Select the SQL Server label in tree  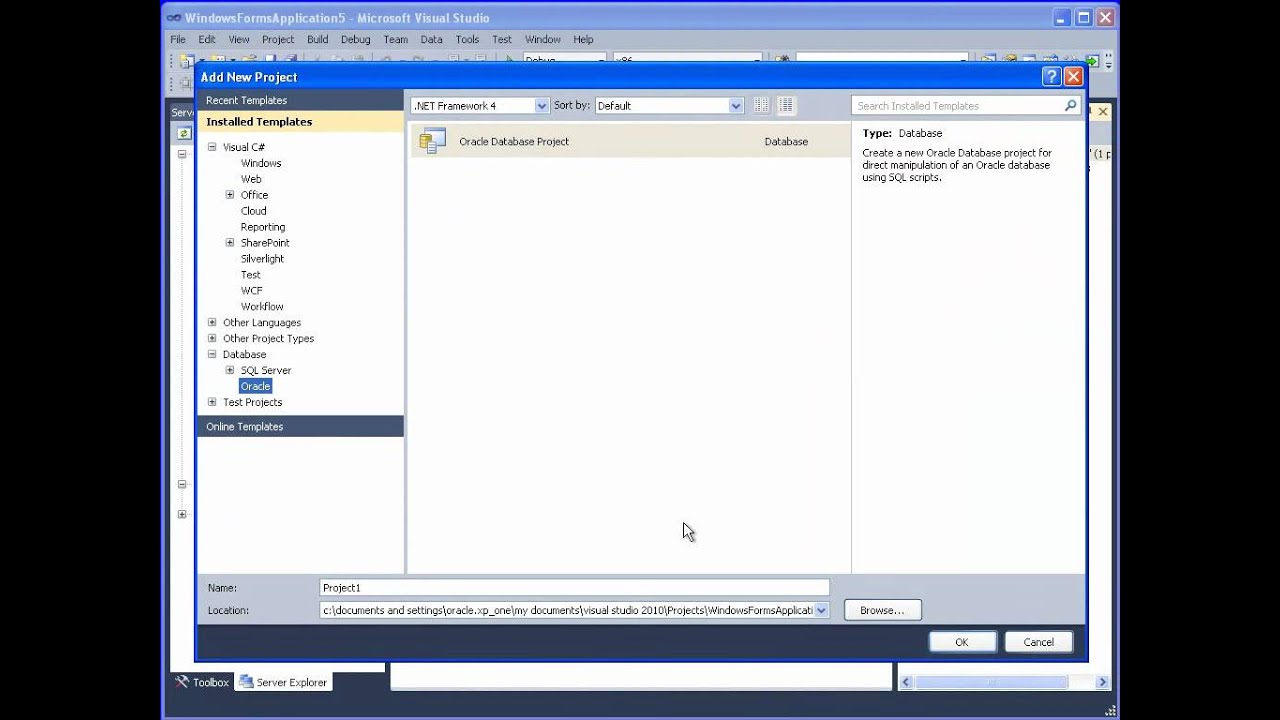tap(266, 370)
